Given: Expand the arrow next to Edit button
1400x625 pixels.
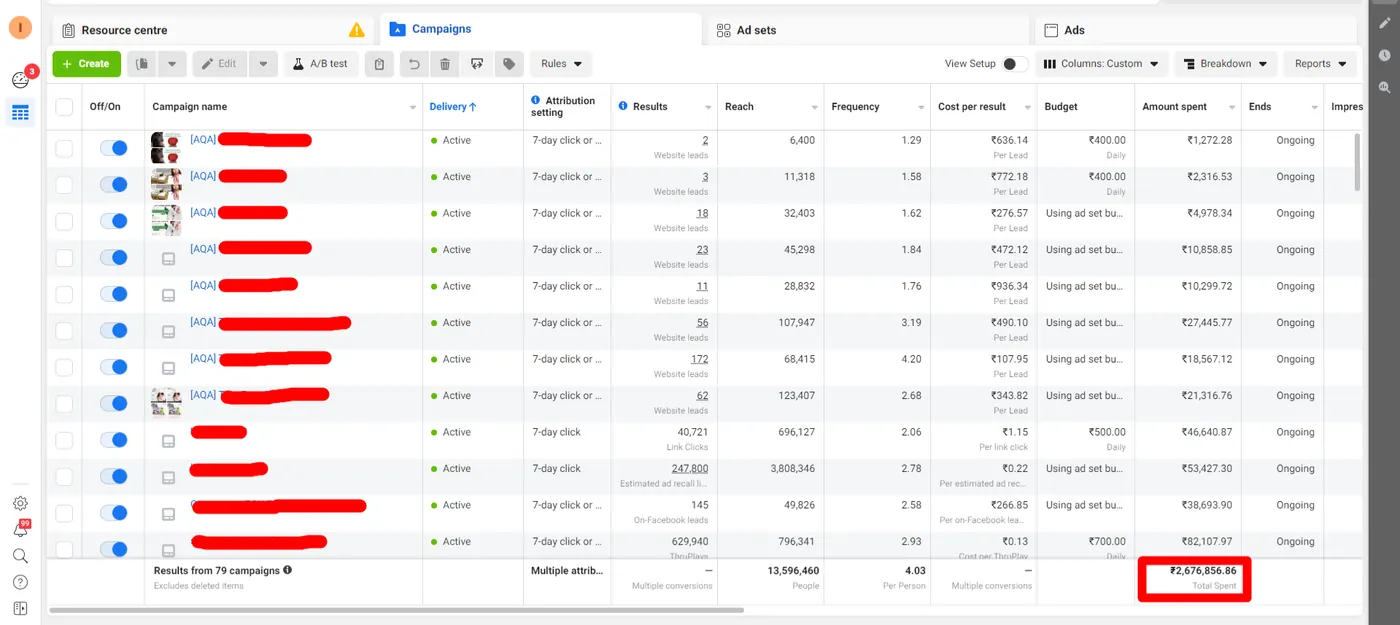Looking at the screenshot, I should pyautogui.click(x=263, y=64).
